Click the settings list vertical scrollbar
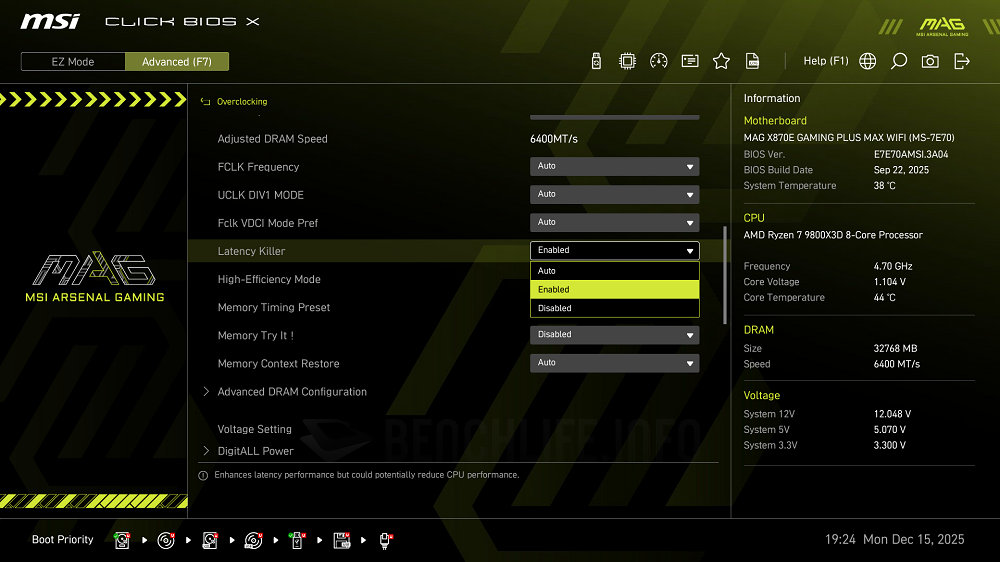This screenshot has height=562, width=1000. [x=726, y=274]
